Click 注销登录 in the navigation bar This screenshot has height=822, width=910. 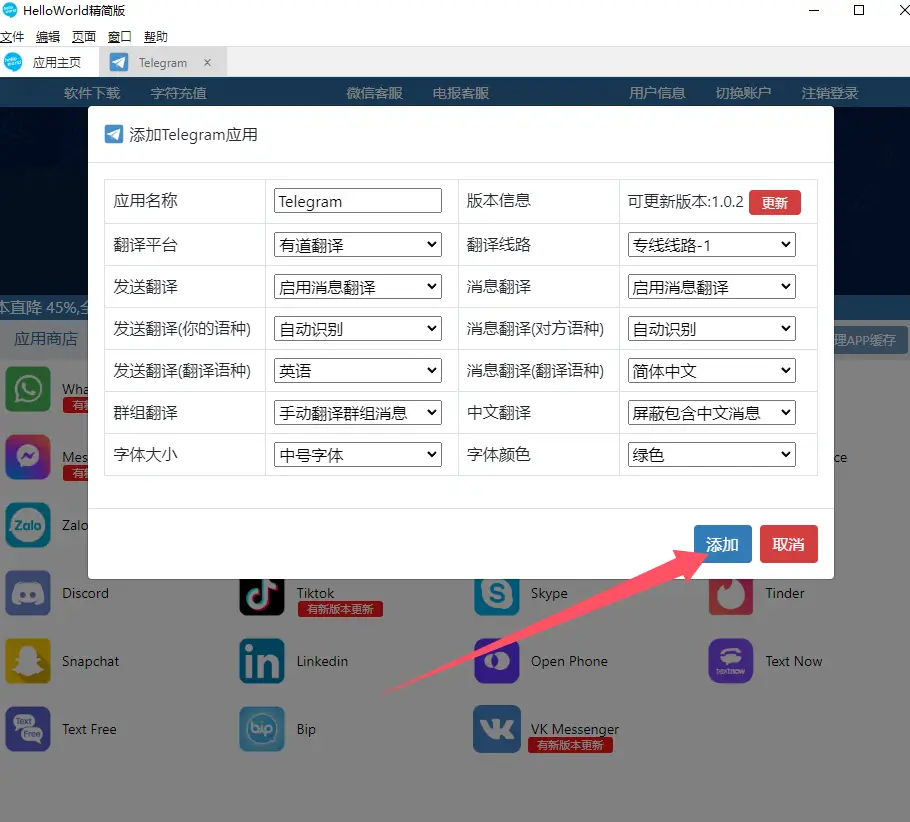click(x=830, y=93)
